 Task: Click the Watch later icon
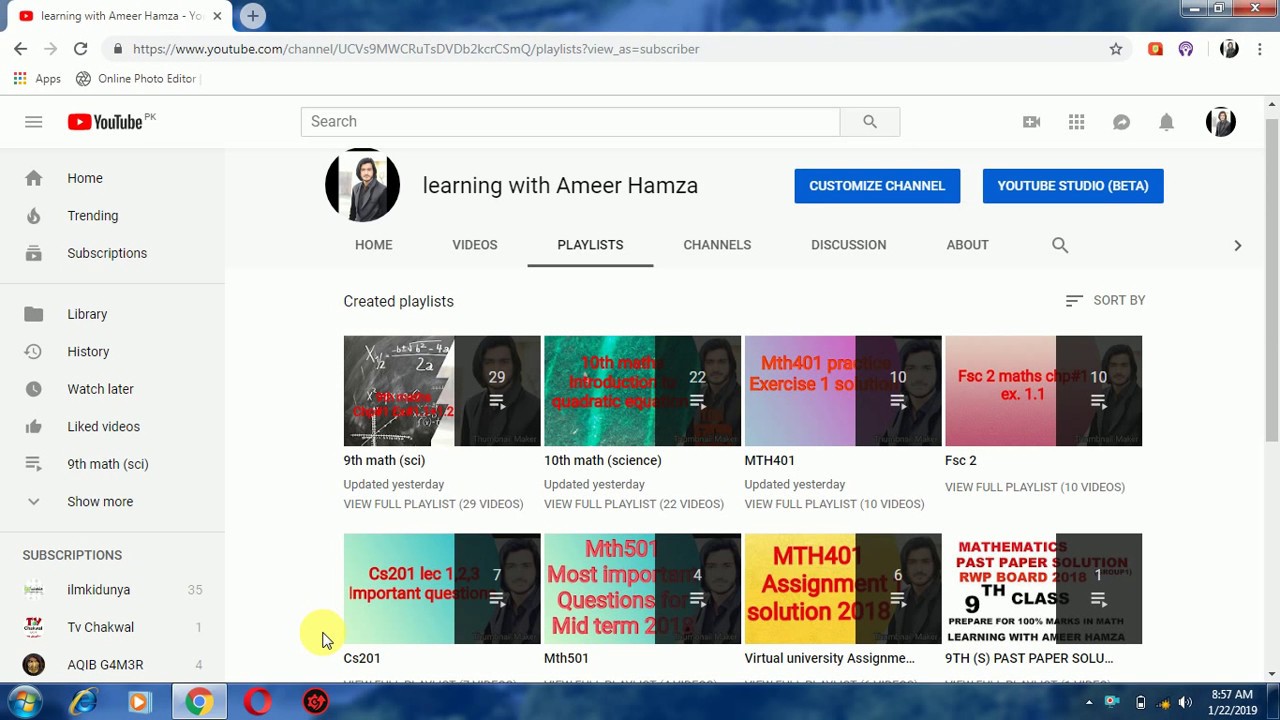tap(33, 389)
